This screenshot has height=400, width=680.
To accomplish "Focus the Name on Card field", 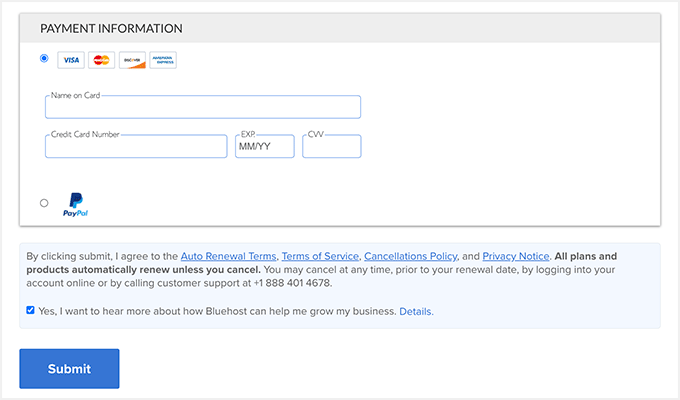I will (202, 108).
